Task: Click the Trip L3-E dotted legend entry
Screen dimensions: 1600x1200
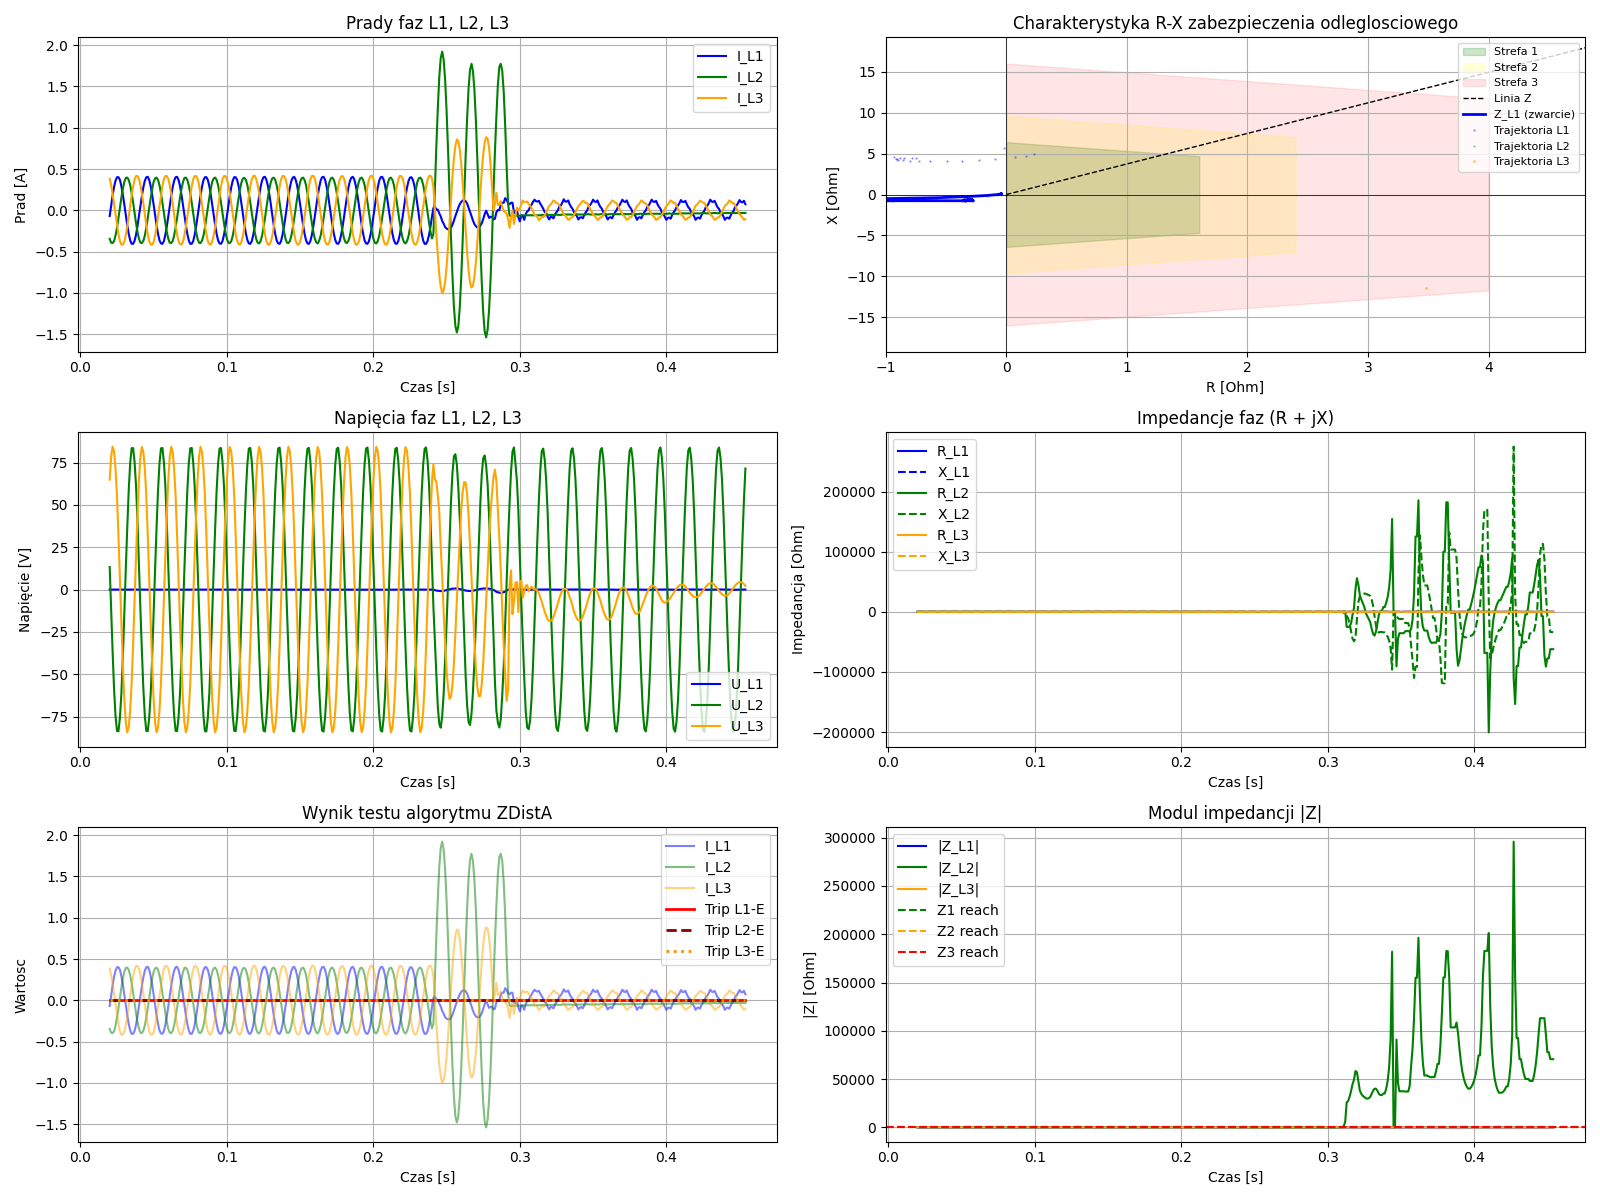Action: [x=733, y=951]
